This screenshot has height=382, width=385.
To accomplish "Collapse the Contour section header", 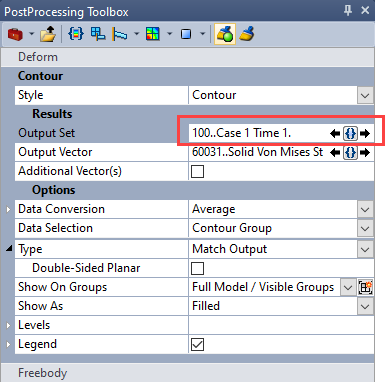I will (188, 76).
